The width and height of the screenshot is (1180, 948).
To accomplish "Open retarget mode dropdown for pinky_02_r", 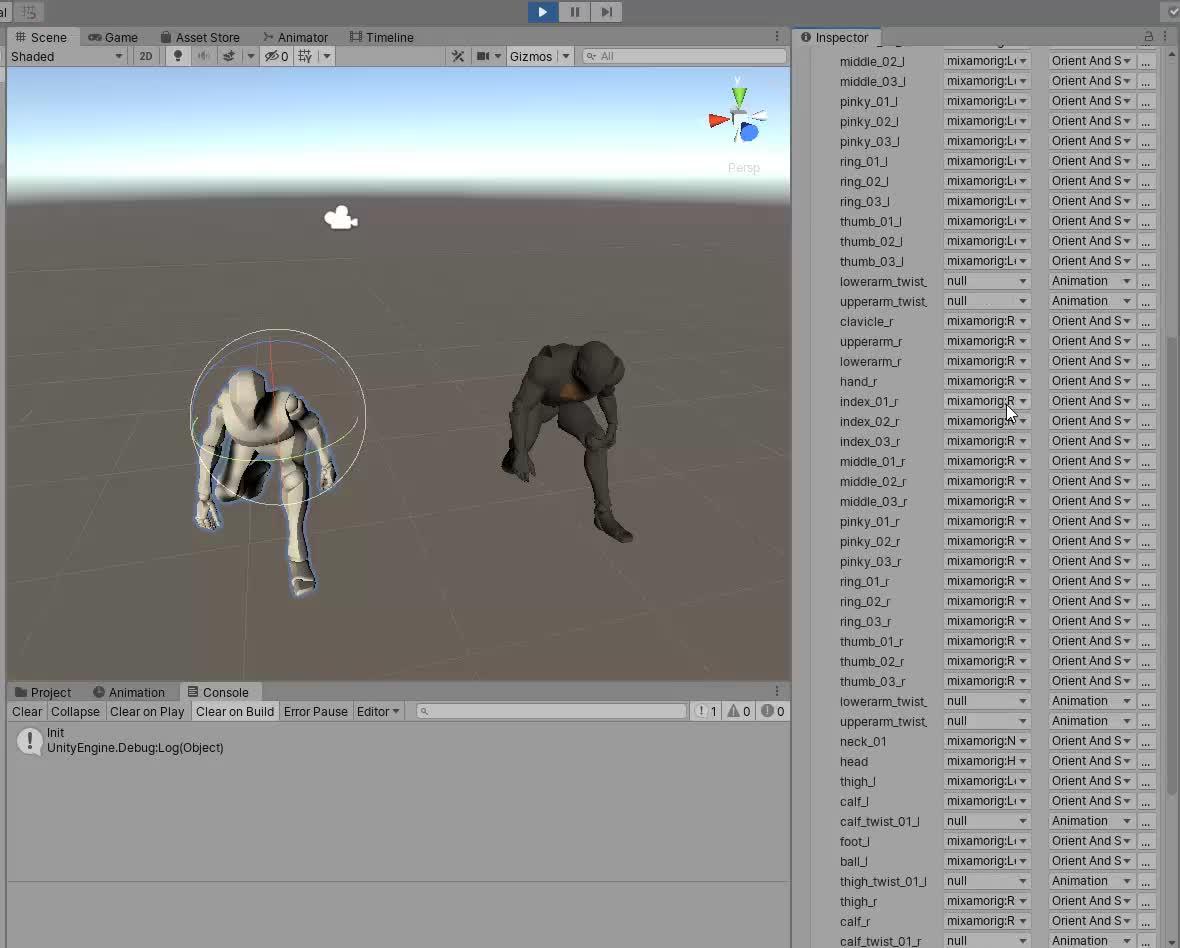I will (x=1090, y=541).
